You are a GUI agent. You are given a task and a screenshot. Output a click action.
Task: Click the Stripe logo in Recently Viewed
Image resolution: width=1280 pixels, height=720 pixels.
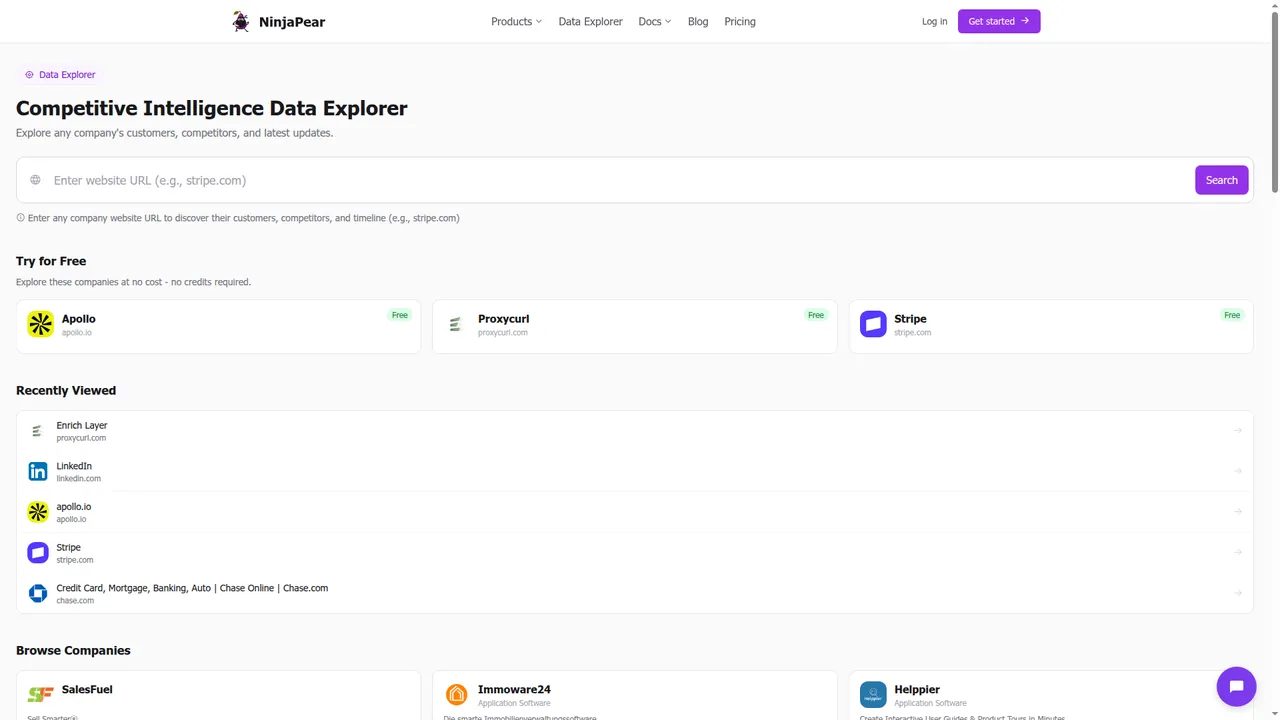[x=38, y=552]
